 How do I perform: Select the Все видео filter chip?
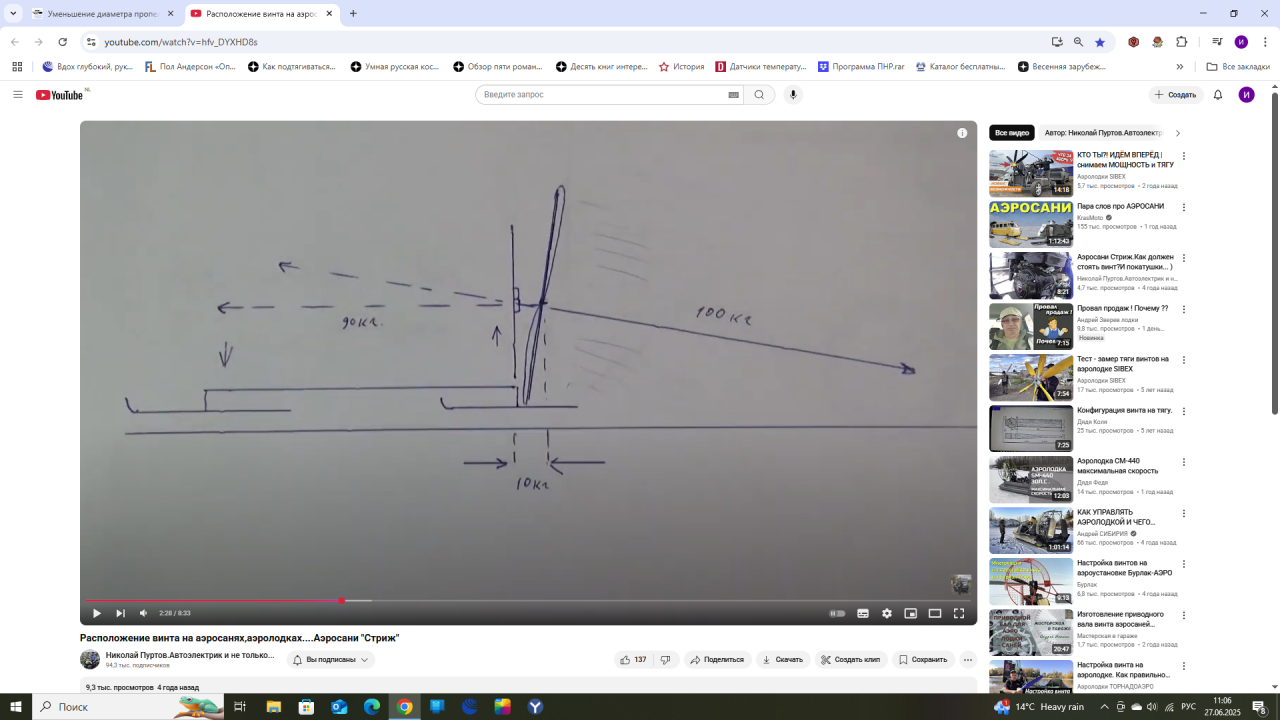(1011, 133)
